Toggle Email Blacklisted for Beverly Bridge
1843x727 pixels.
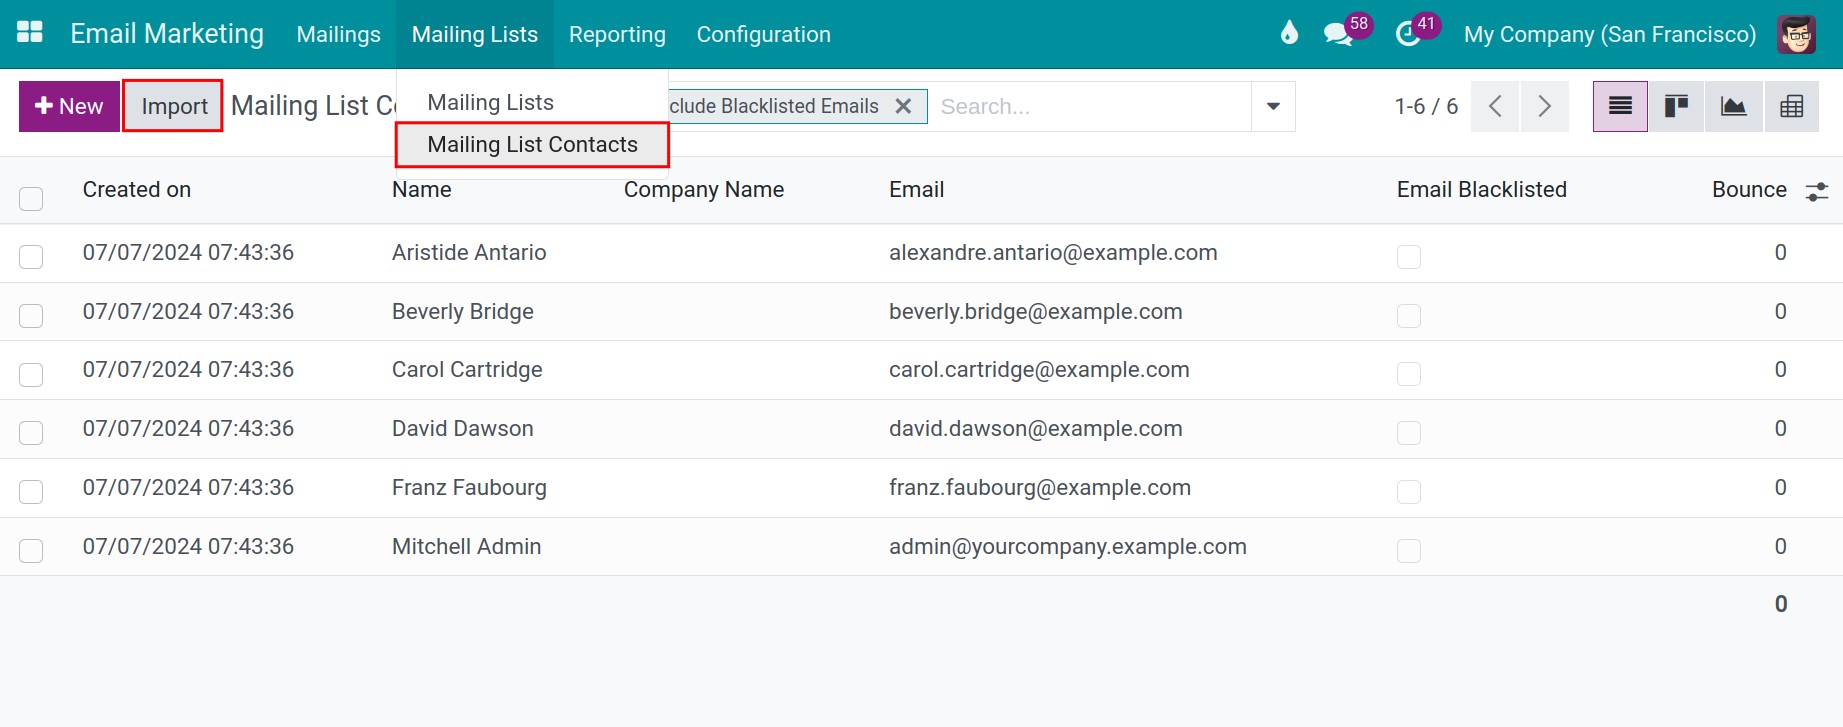1409,316
